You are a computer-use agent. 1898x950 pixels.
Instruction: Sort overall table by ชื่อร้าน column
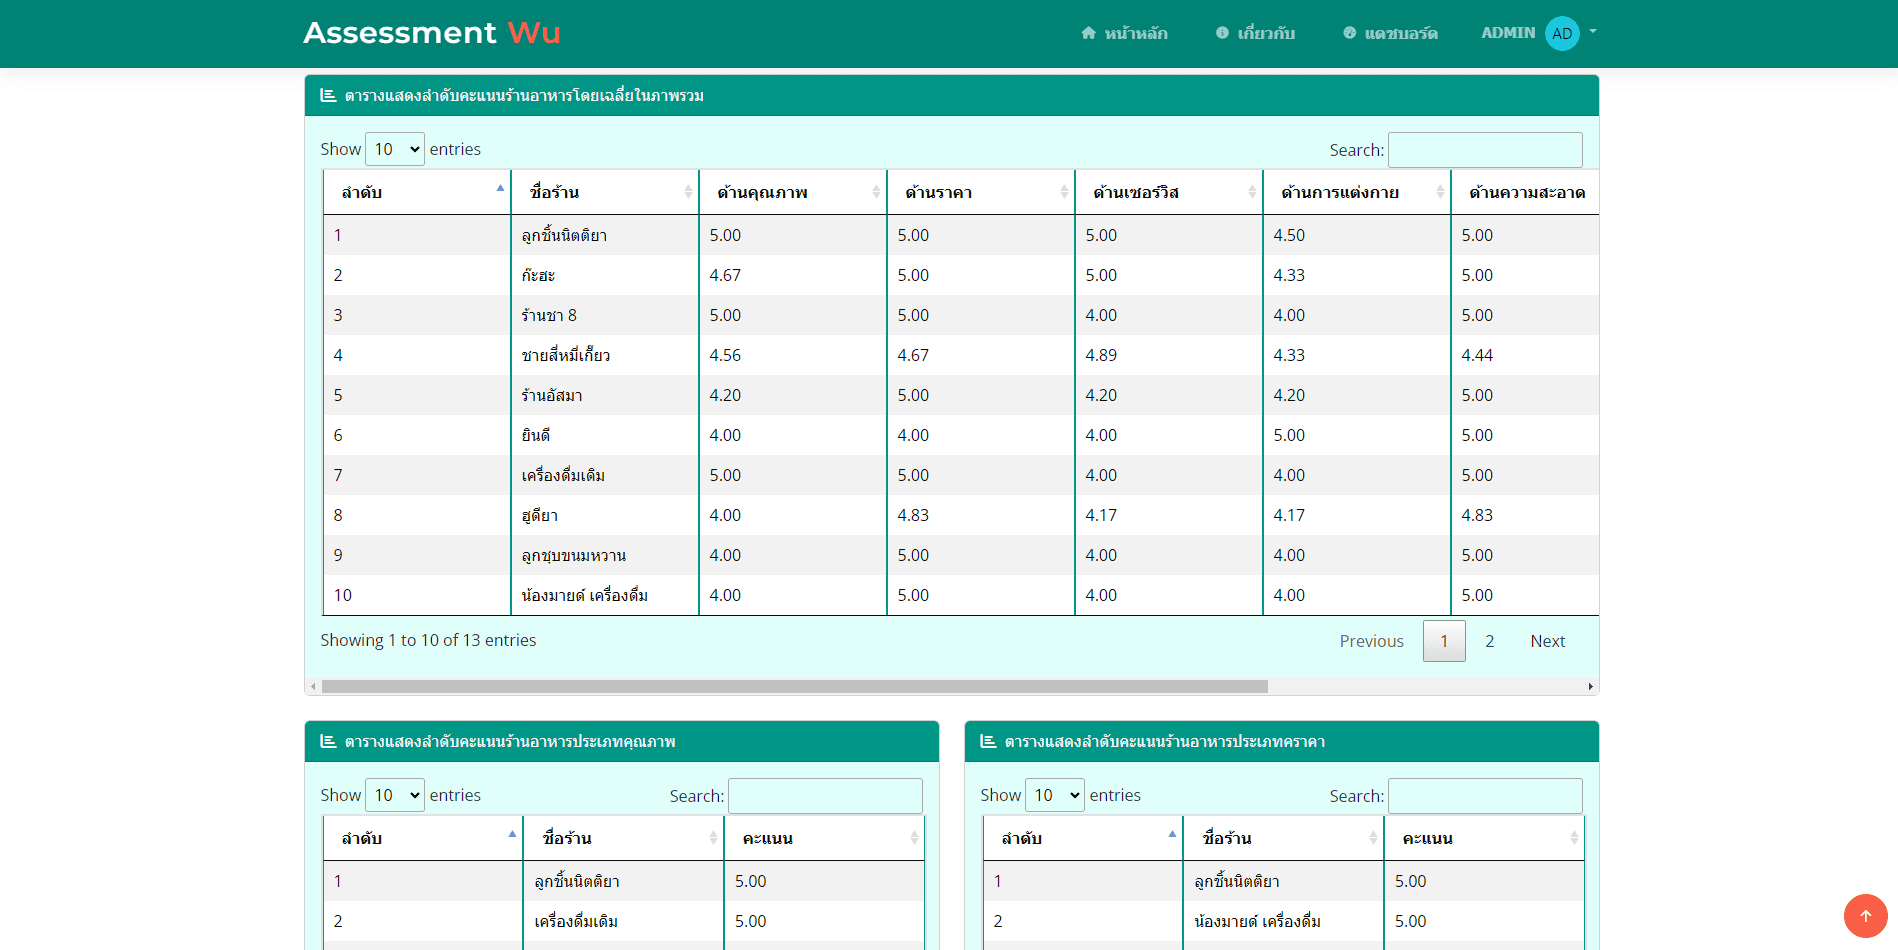pyautogui.click(x=604, y=192)
